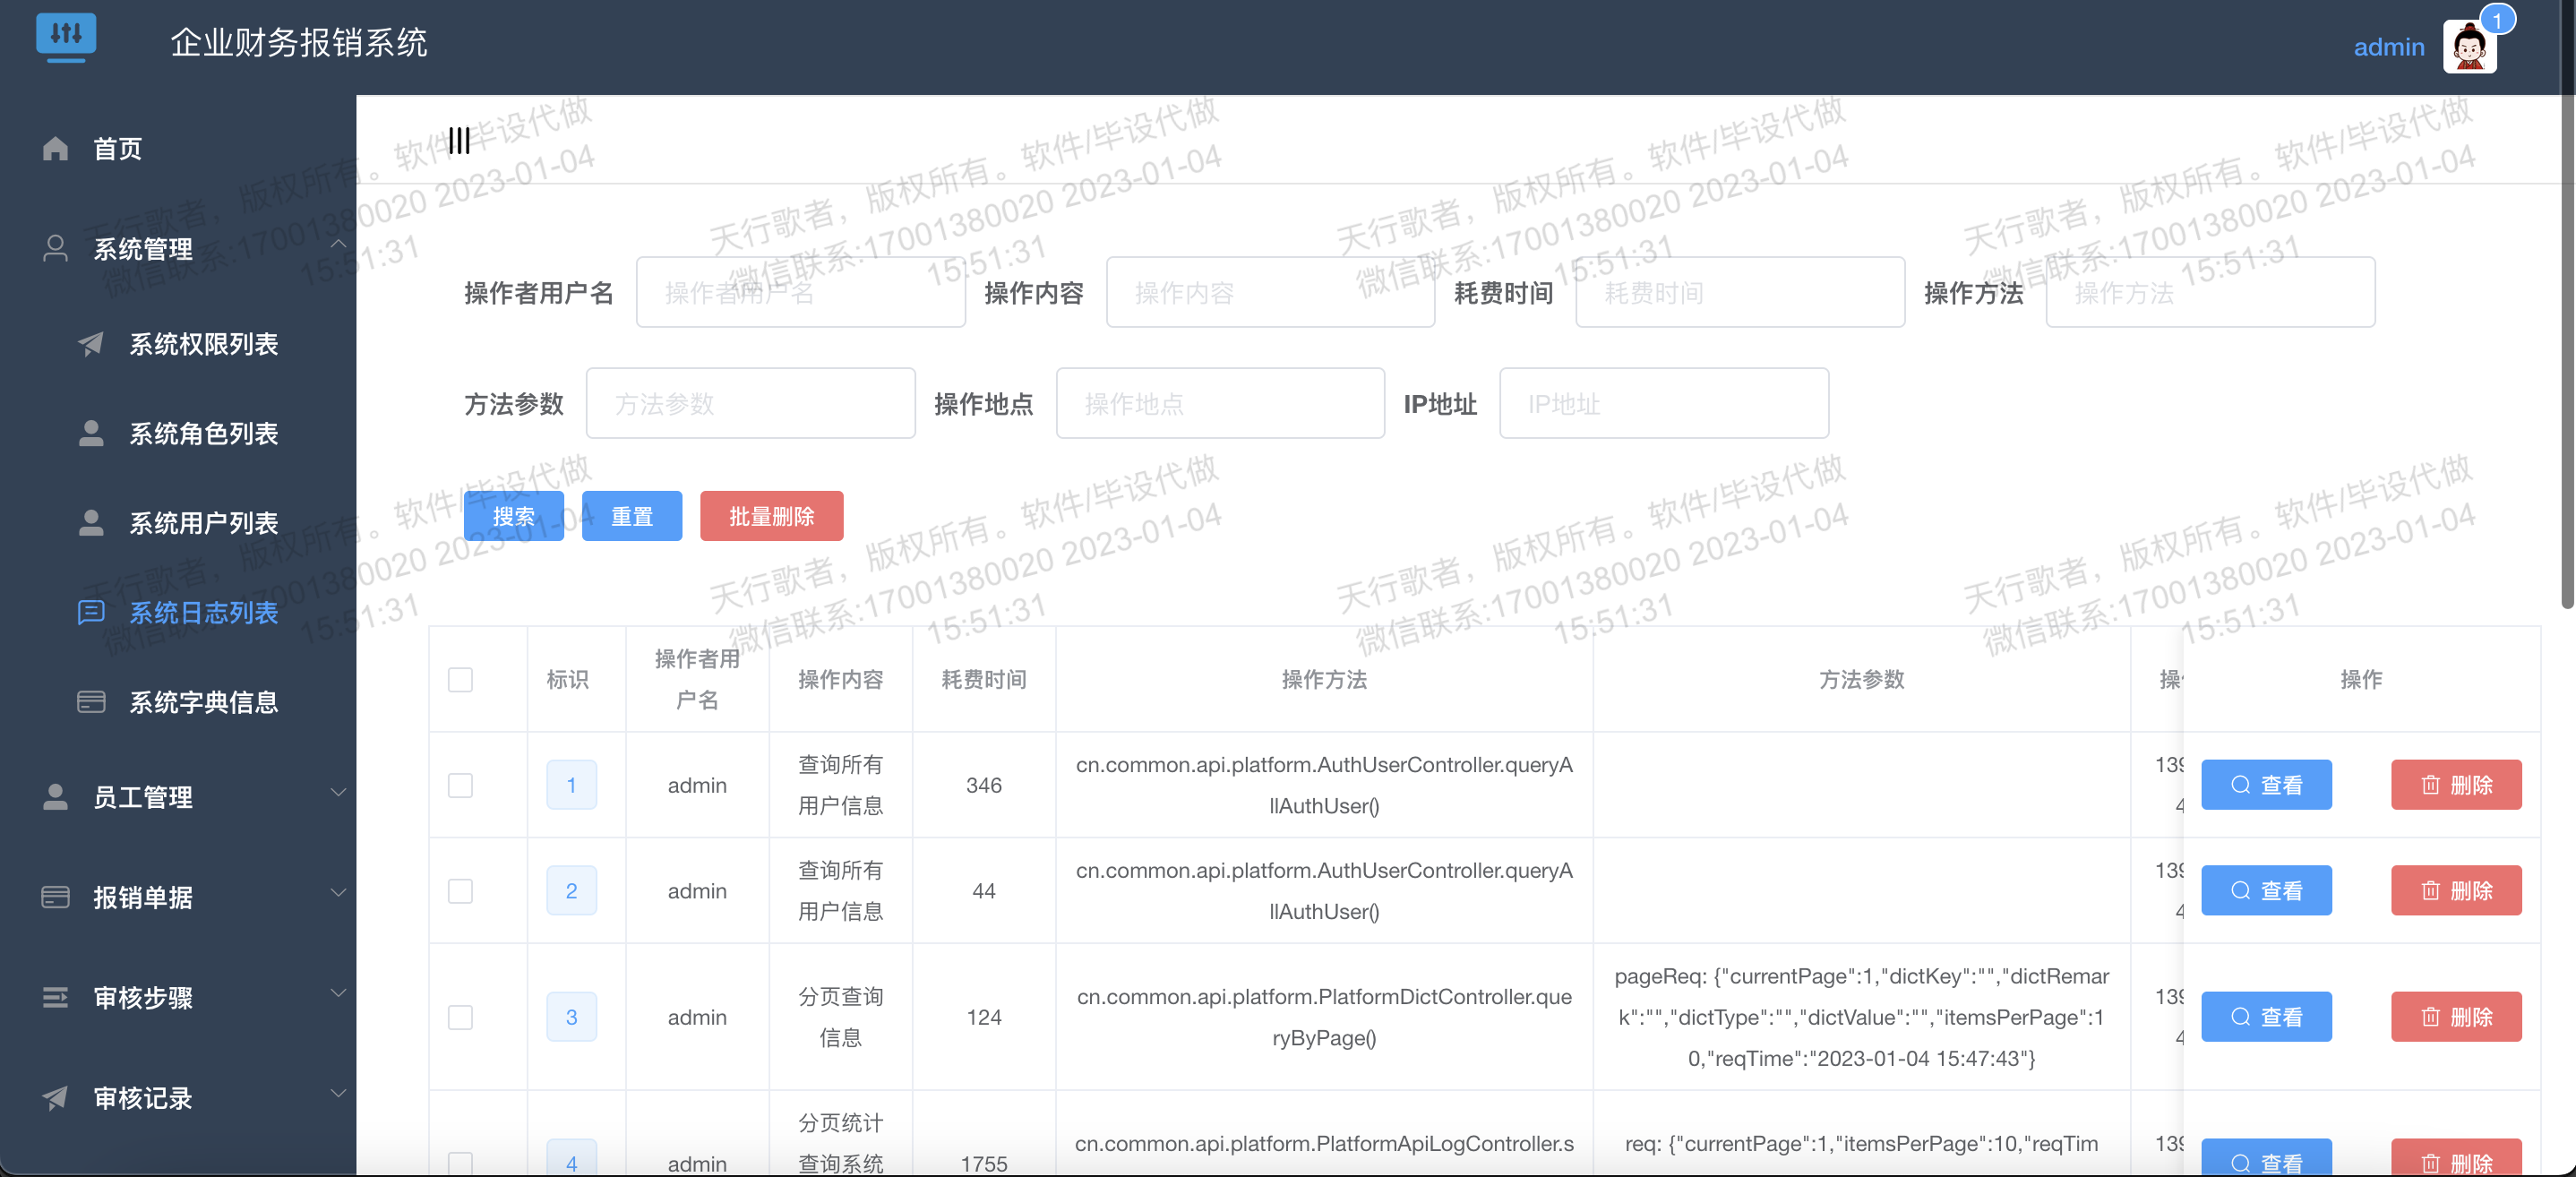The height and width of the screenshot is (1177, 2576).
Task: Check the checkbox of log row 1
Action: click(x=461, y=785)
